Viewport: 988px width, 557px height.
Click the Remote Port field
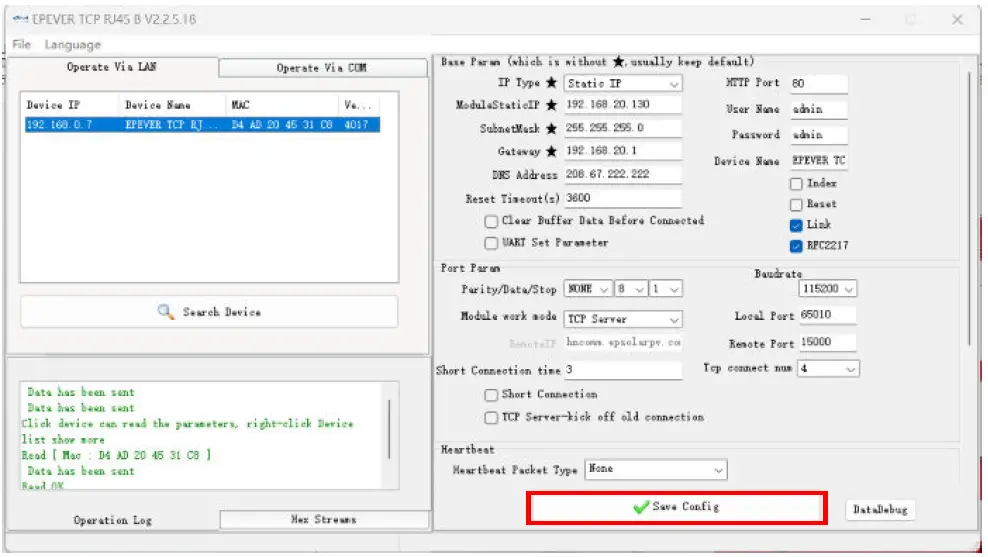[x=827, y=342]
